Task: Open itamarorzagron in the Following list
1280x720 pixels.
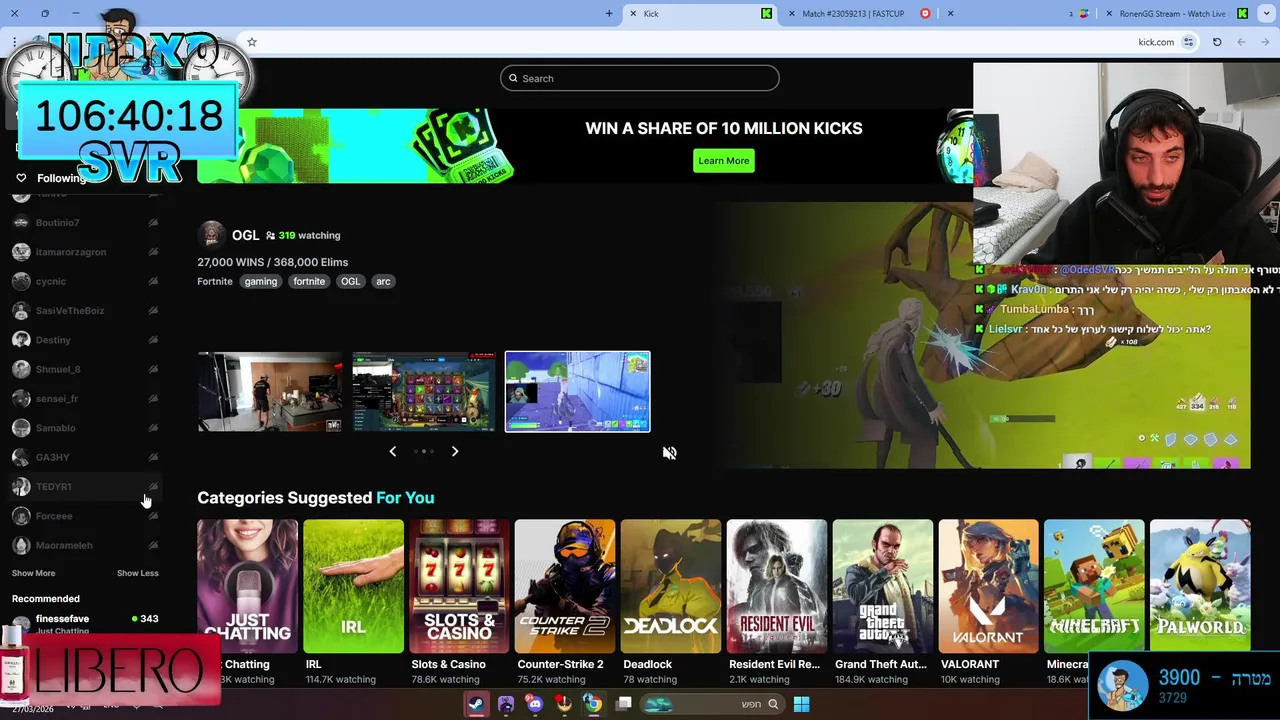Action: (x=85, y=252)
